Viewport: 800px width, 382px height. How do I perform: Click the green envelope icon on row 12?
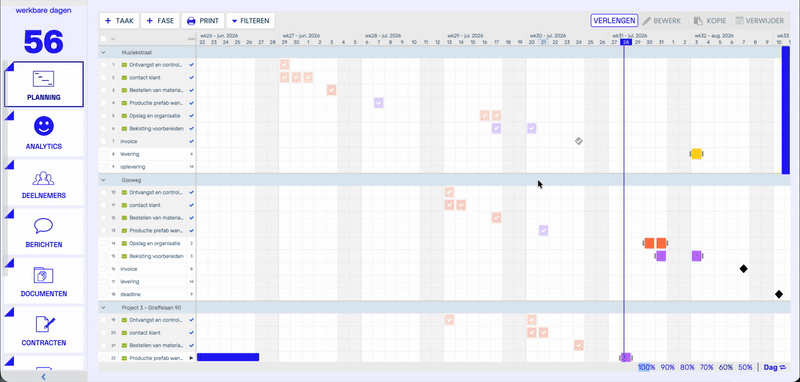[124, 218]
